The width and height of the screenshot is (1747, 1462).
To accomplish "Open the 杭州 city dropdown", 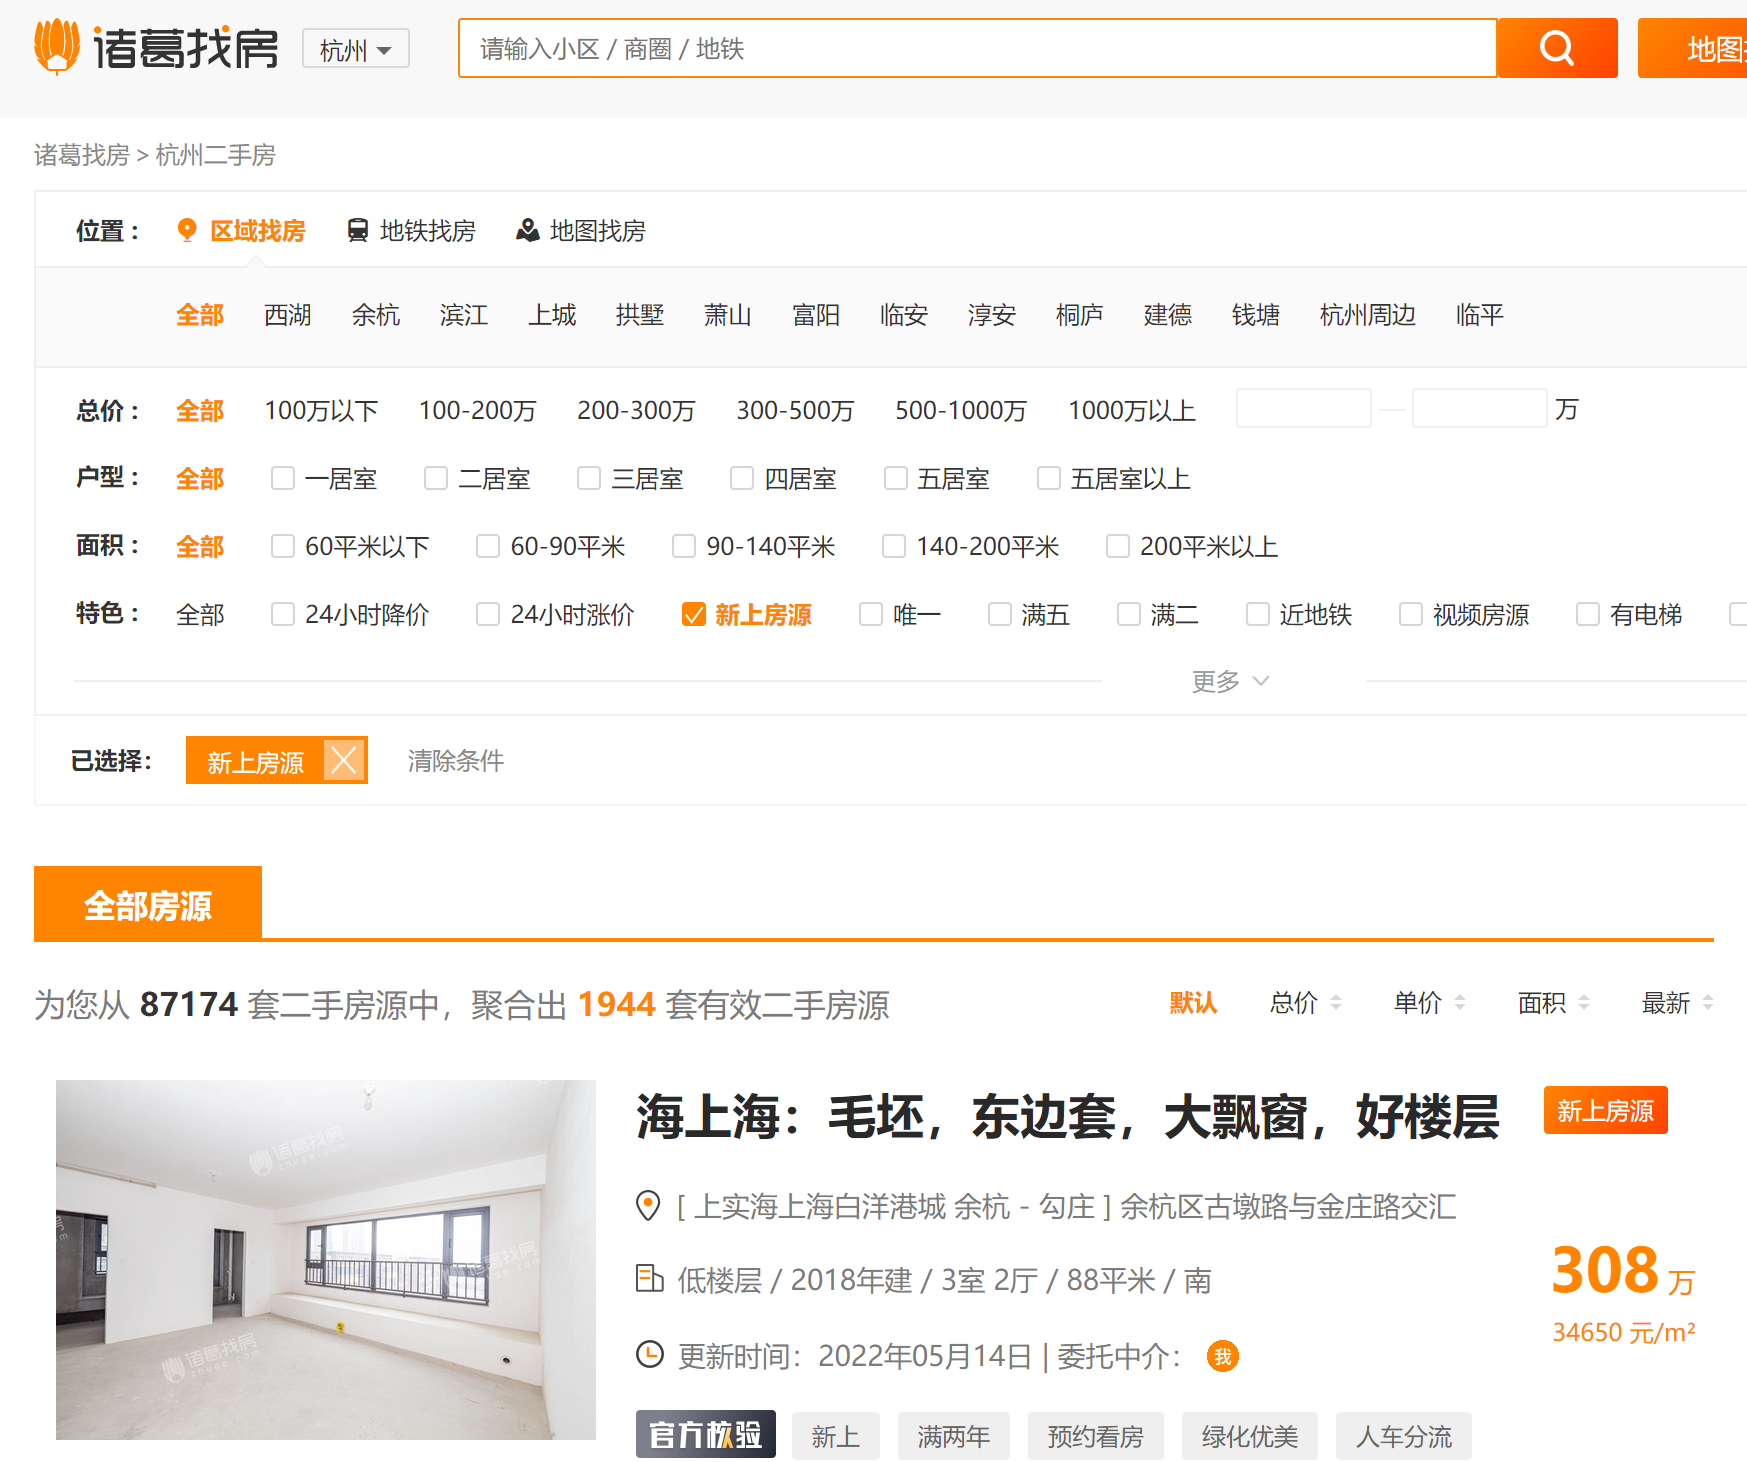I will (356, 49).
